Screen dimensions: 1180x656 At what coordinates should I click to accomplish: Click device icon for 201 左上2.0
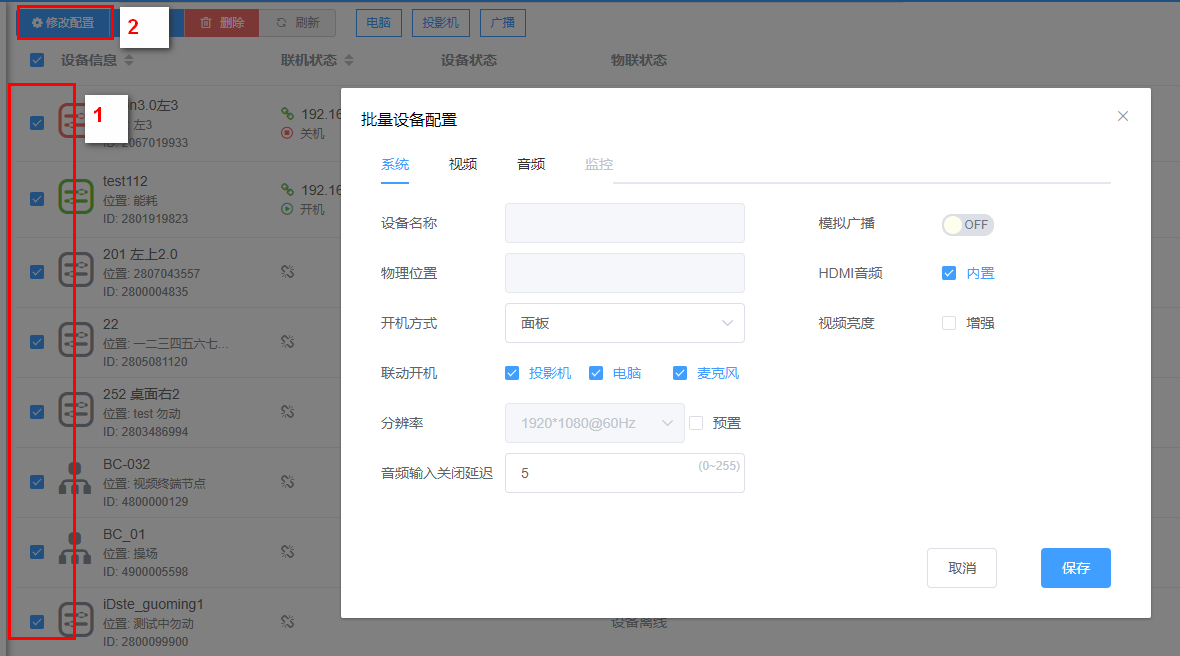click(75, 270)
